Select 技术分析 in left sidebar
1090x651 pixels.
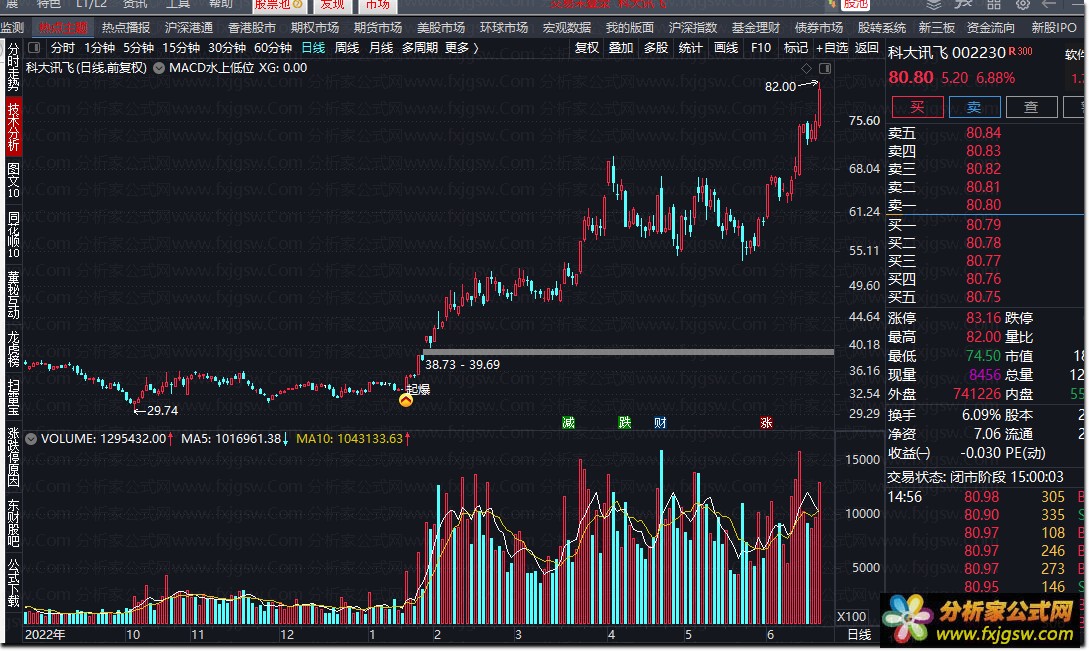[x=13, y=127]
